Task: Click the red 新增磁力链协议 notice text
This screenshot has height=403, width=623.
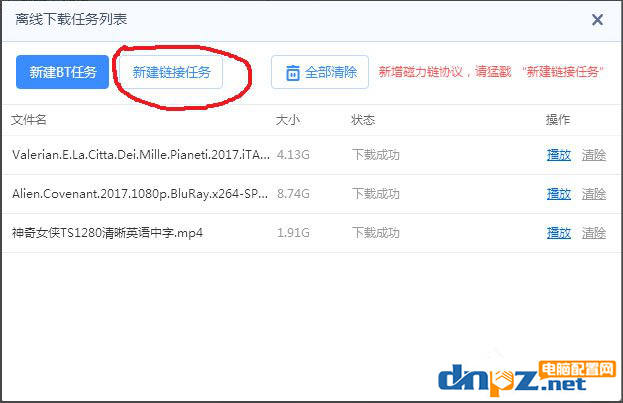Action: tap(491, 72)
